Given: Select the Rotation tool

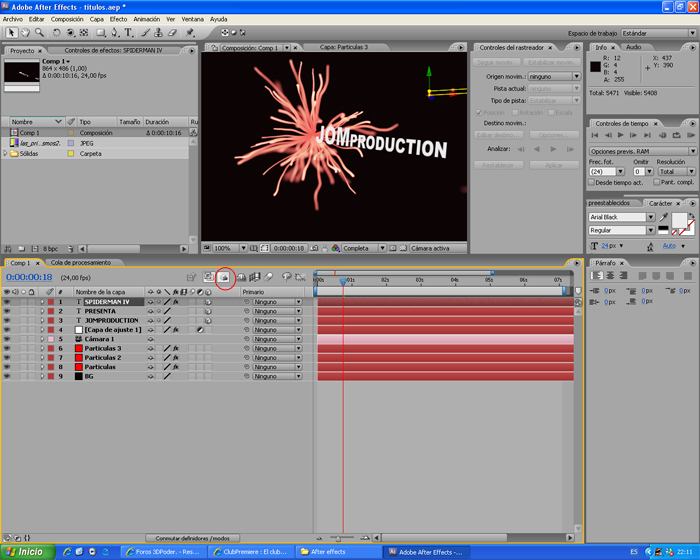Looking at the screenshot, I should 56,33.
